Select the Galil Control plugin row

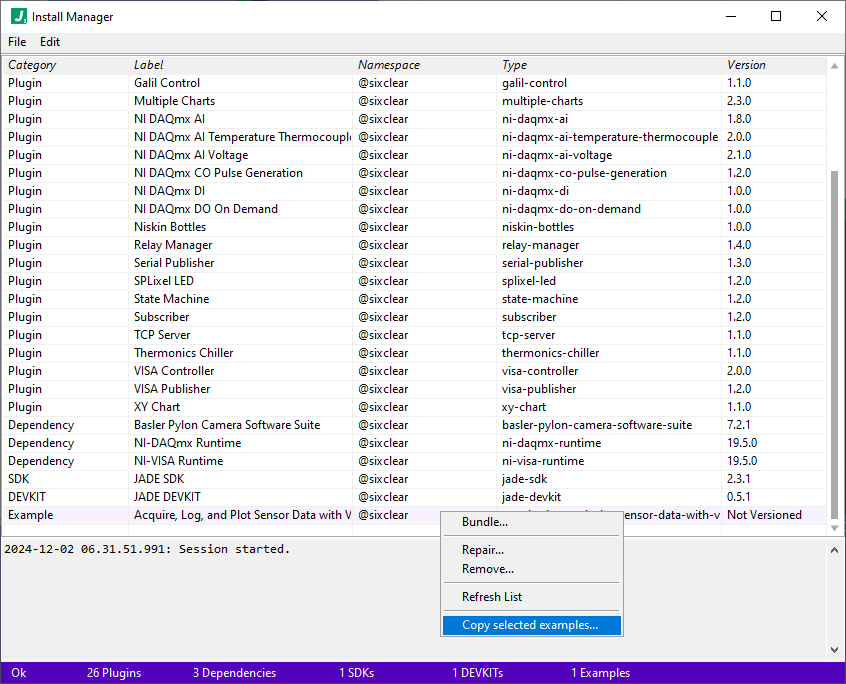(200, 82)
